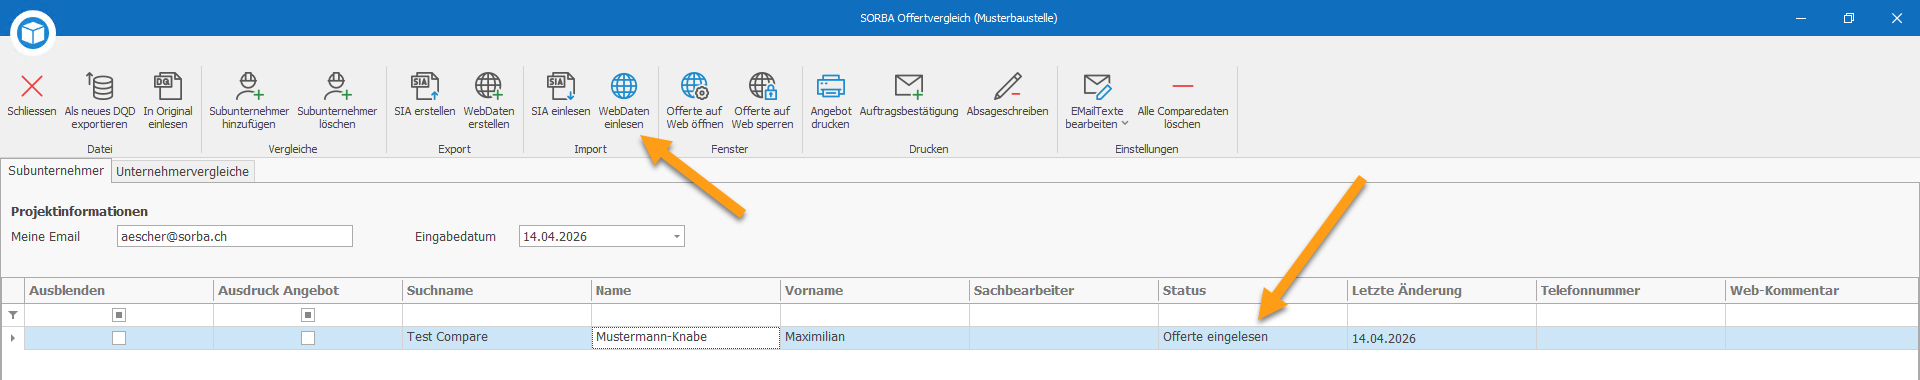Restore down the SORBA window
Image resolution: width=1920 pixels, height=380 pixels.
point(1849,18)
